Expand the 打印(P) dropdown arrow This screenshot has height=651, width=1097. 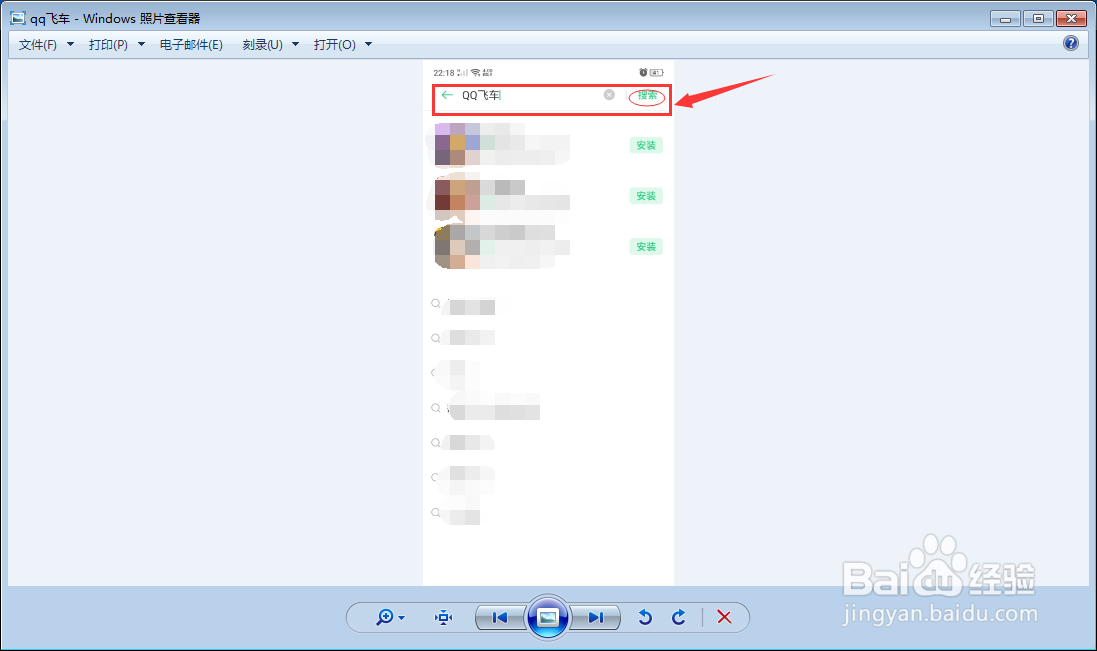point(141,45)
